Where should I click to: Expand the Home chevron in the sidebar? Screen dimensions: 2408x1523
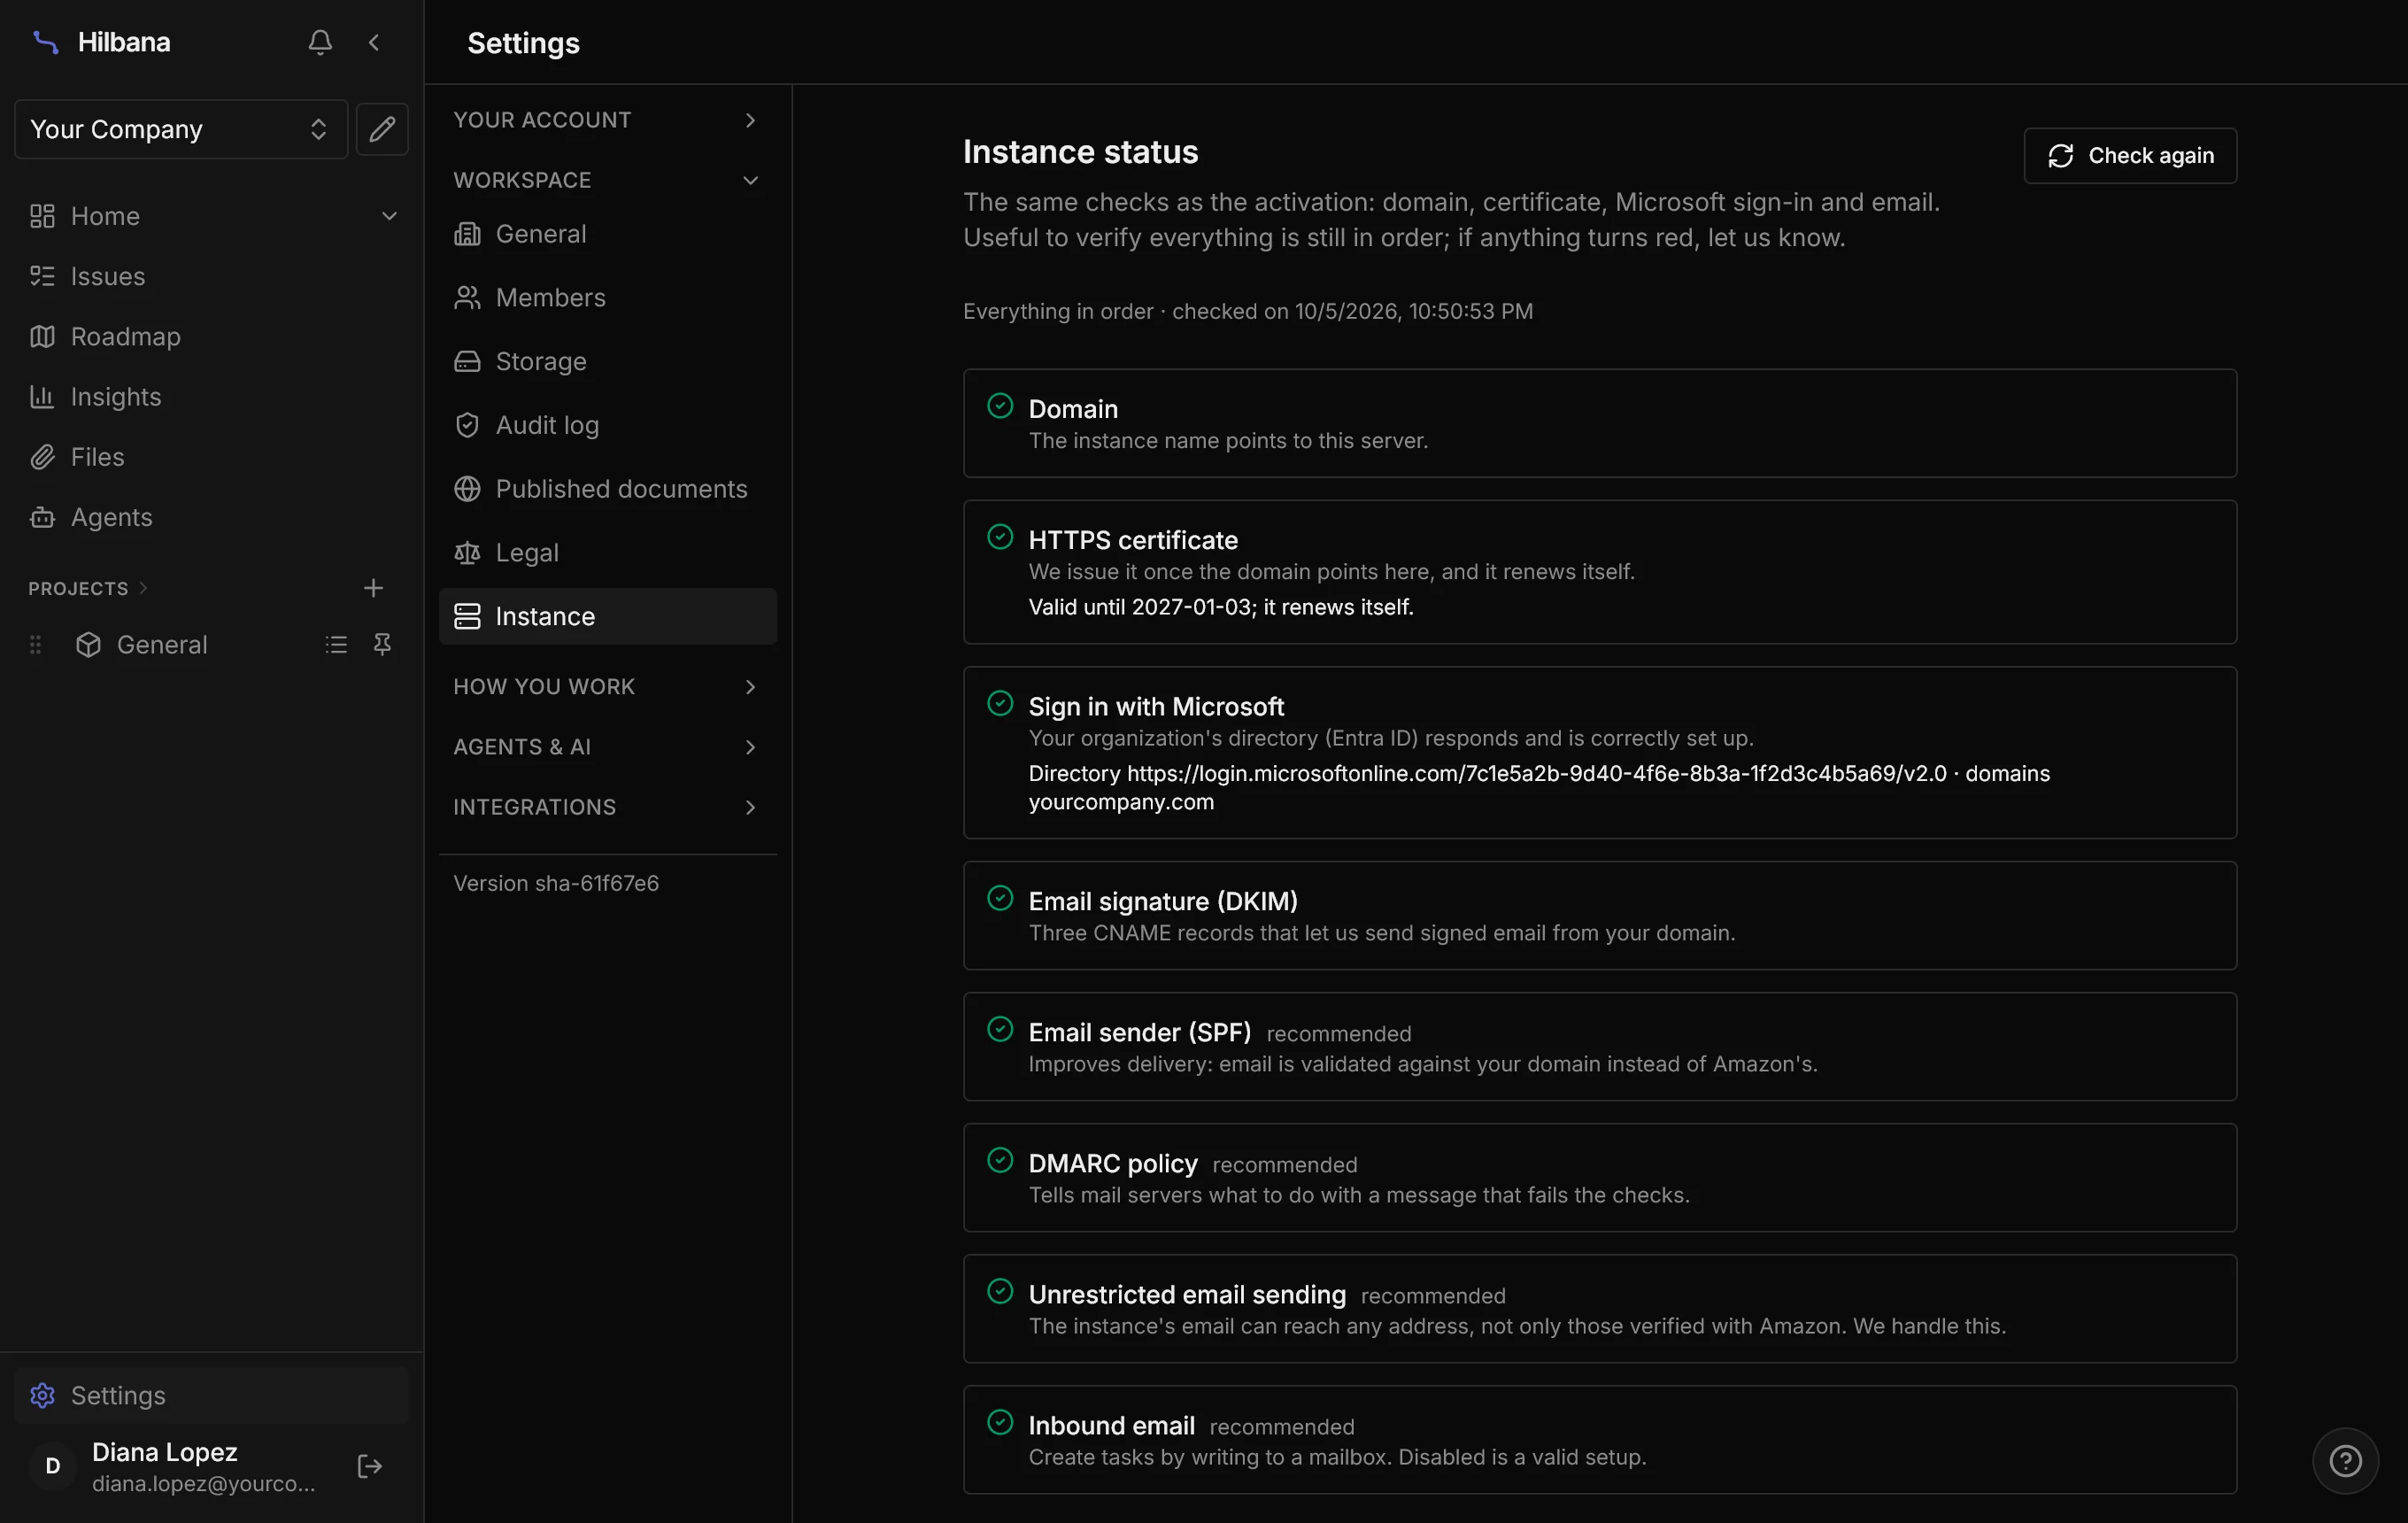(x=389, y=216)
